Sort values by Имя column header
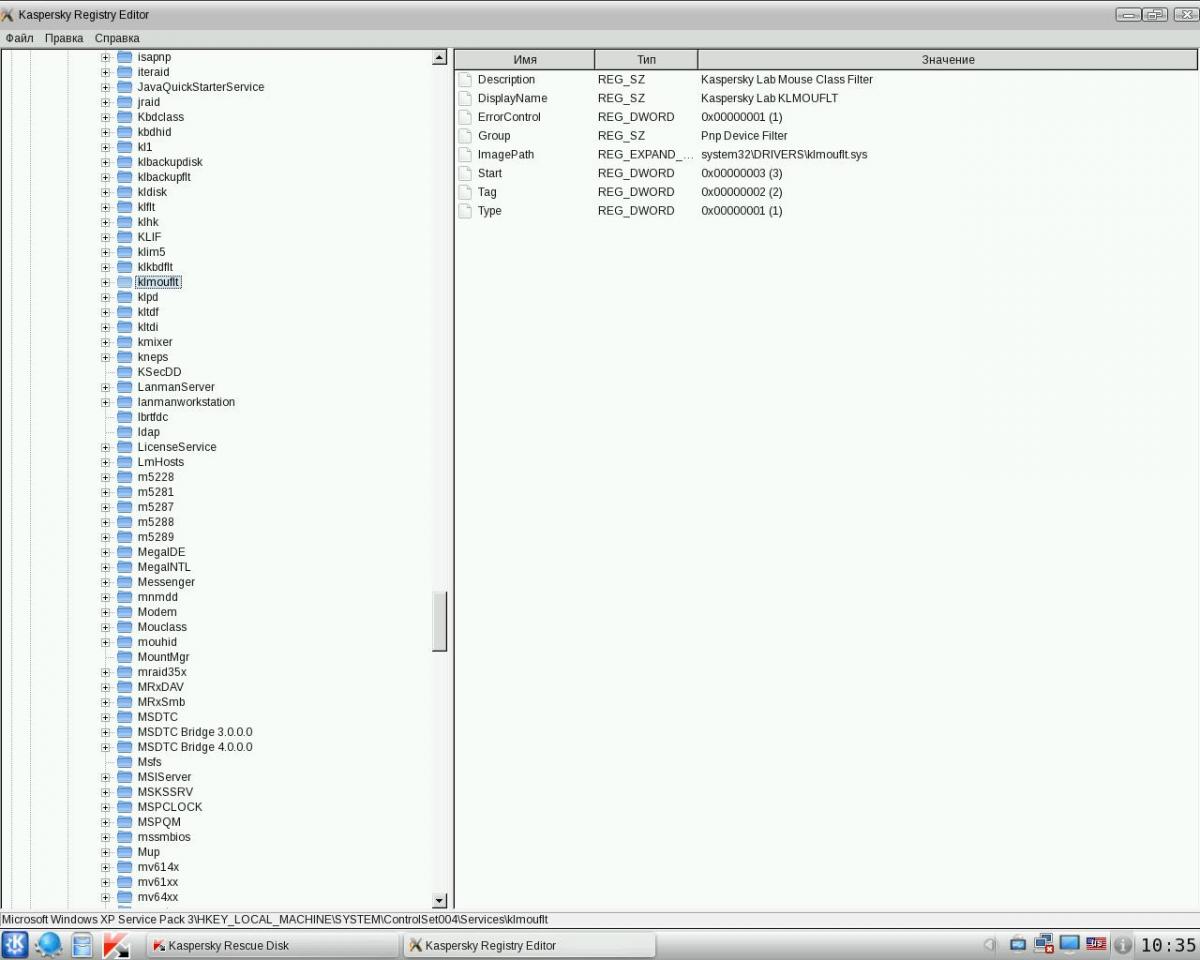 click(x=525, y=59)
